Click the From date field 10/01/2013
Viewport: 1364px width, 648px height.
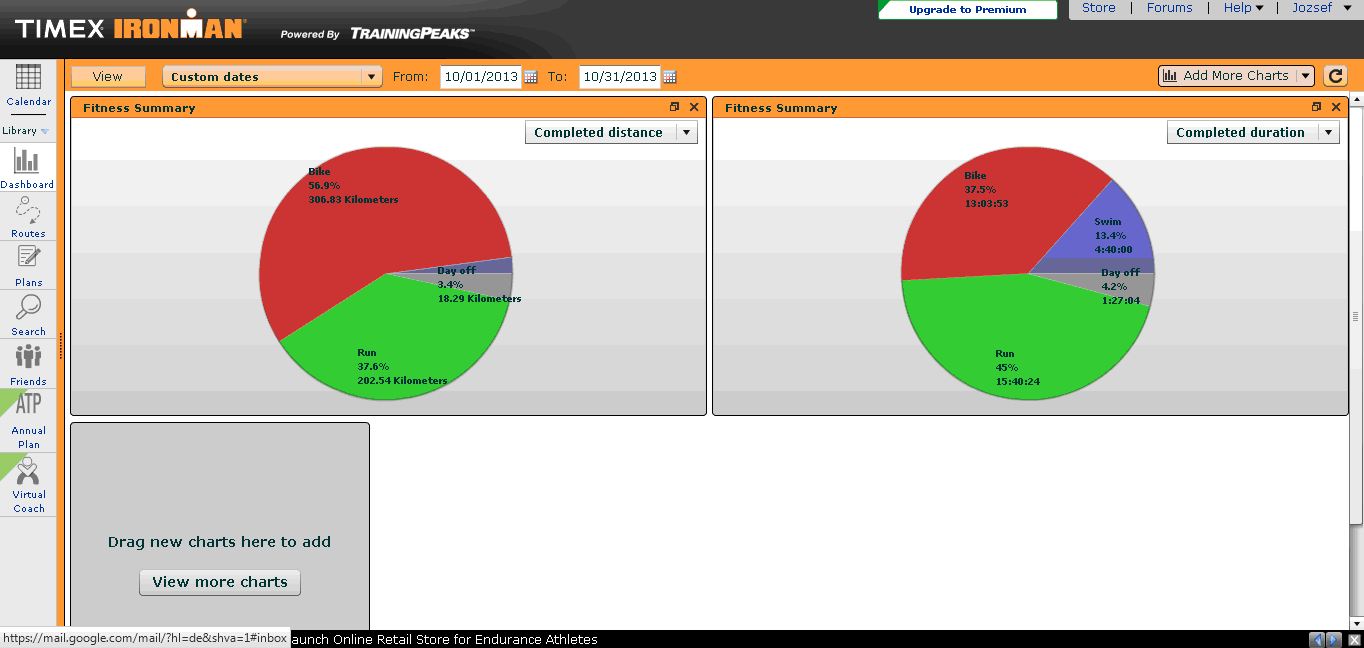pyautogui.click(x=481, y=77)
